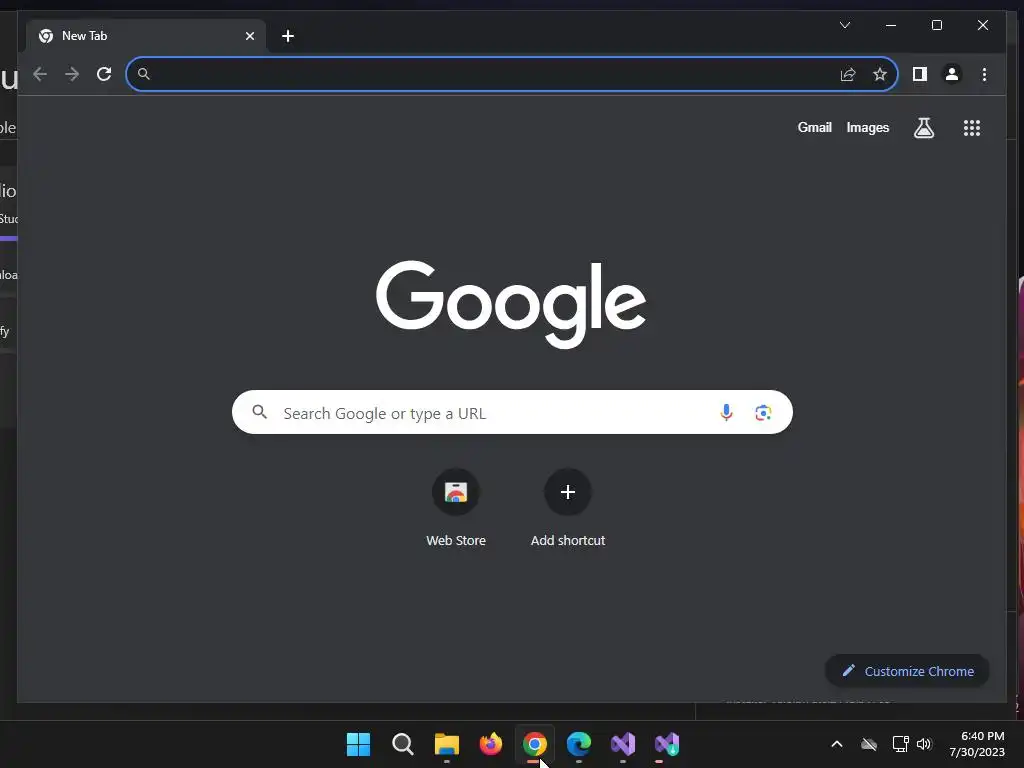Open the Google apps grid
This screenshot has height=768, width=1024.
972,128
